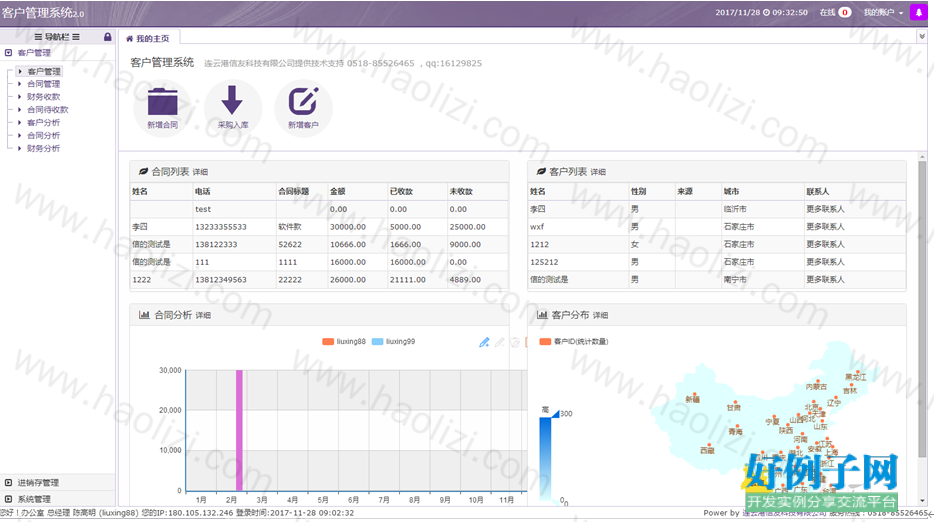Open 合同待收款 tree item
Image resolution: width=934 pixels, height=522 pixels.
point(48,110)
